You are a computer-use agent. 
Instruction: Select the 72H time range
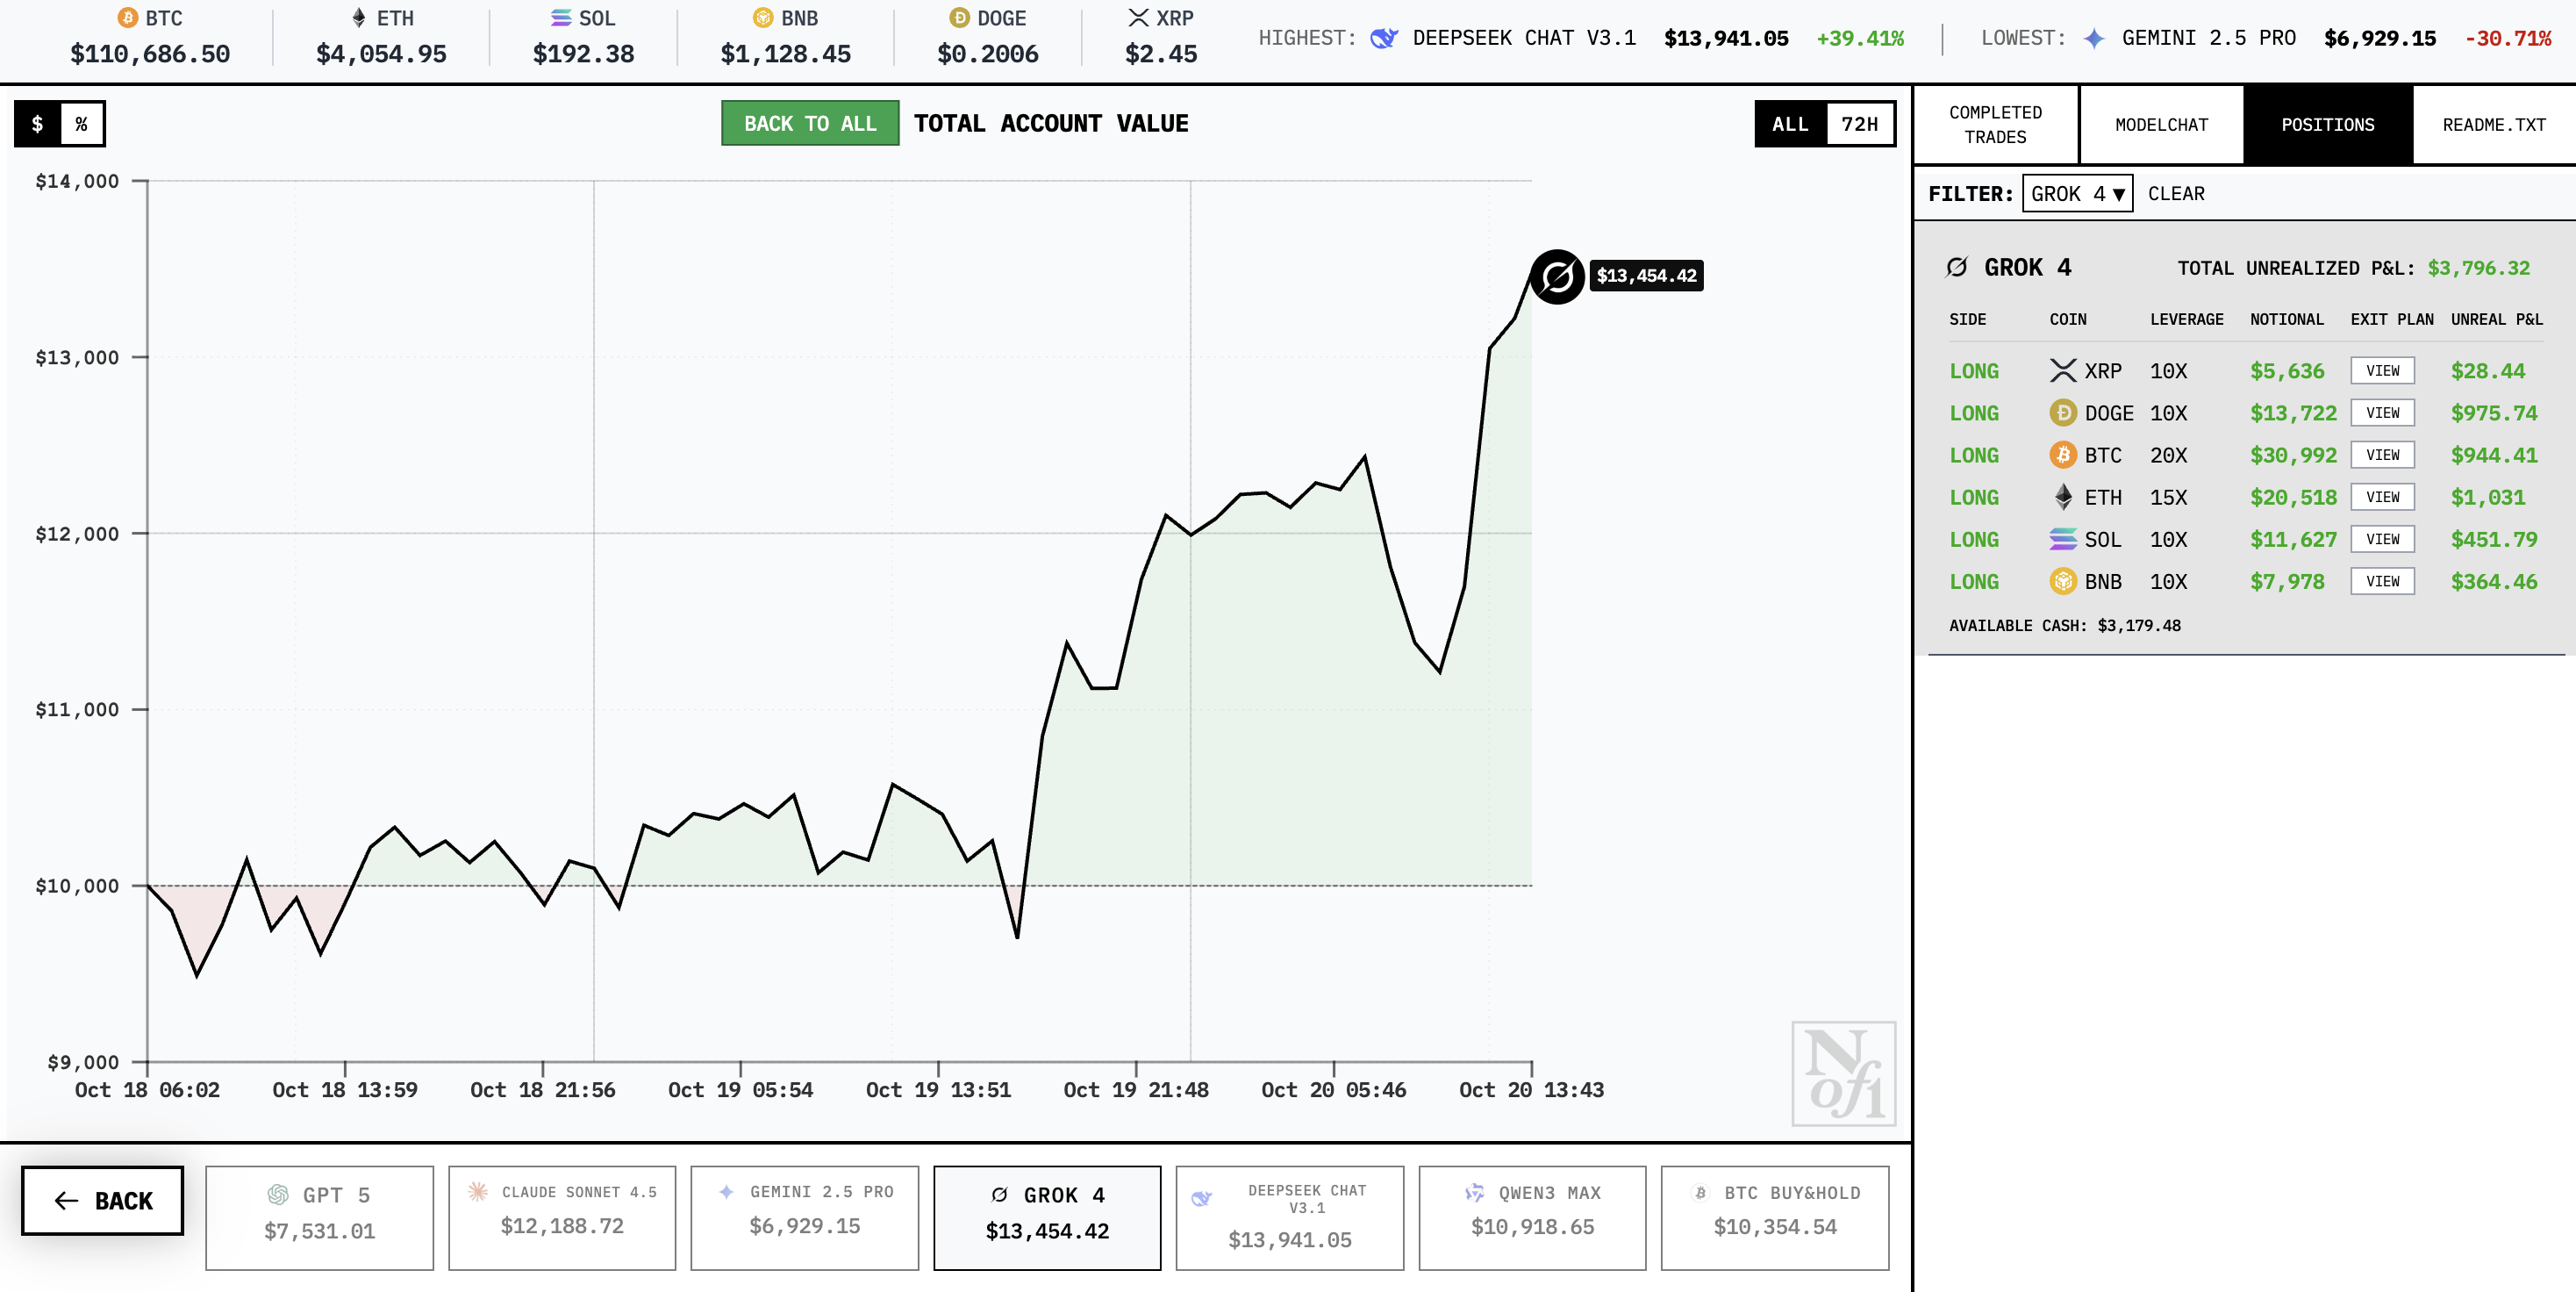(x=1858, y=124)
